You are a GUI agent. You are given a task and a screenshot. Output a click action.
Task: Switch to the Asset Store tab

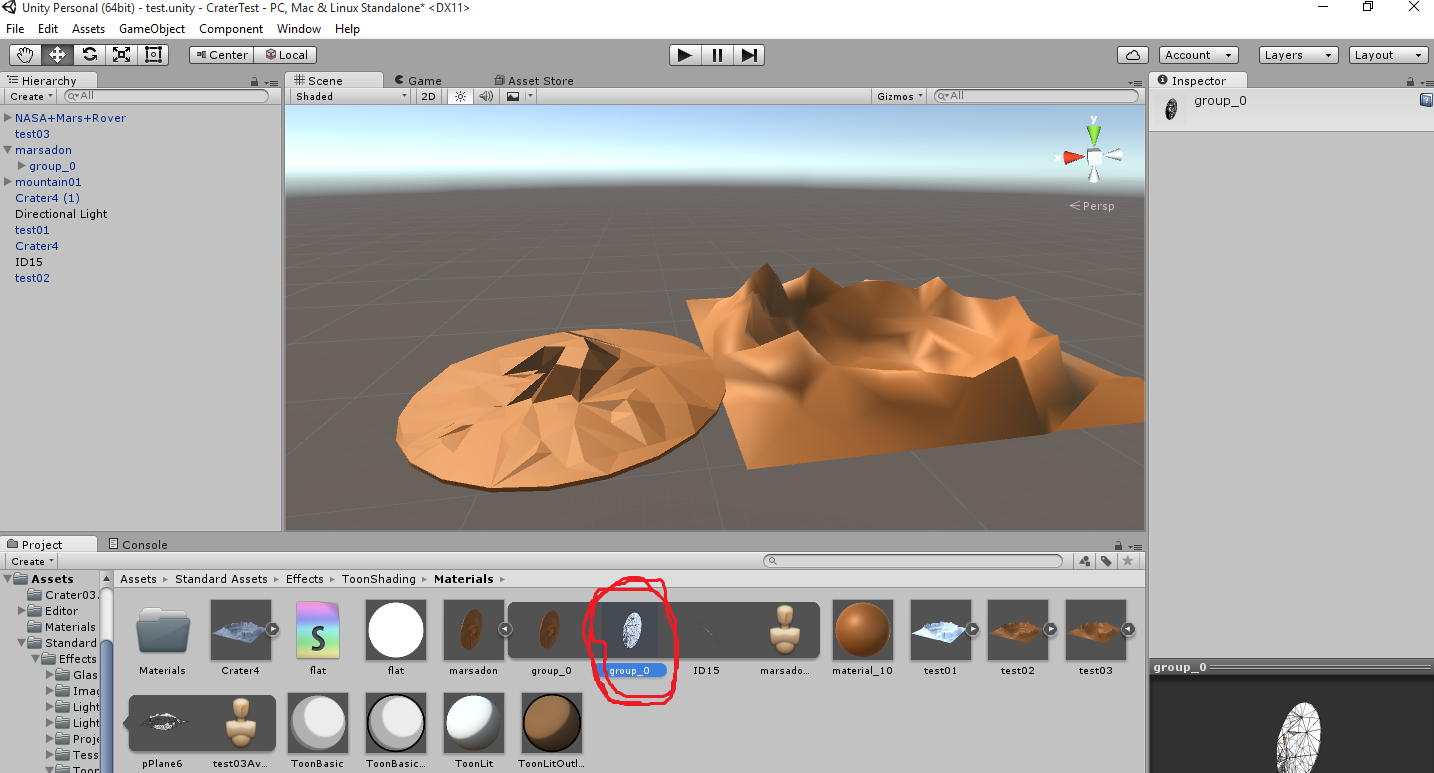point(534,81)
